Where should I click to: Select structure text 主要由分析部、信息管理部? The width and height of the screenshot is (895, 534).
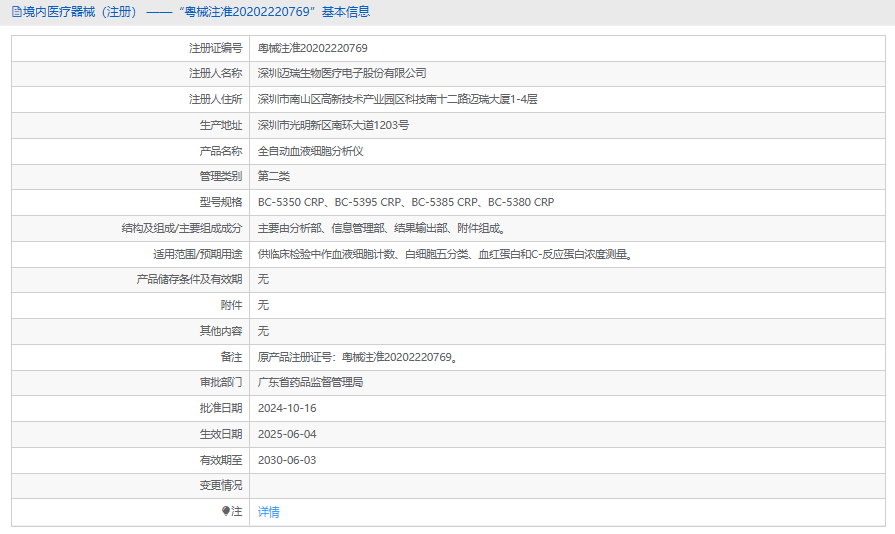[382, 228]
